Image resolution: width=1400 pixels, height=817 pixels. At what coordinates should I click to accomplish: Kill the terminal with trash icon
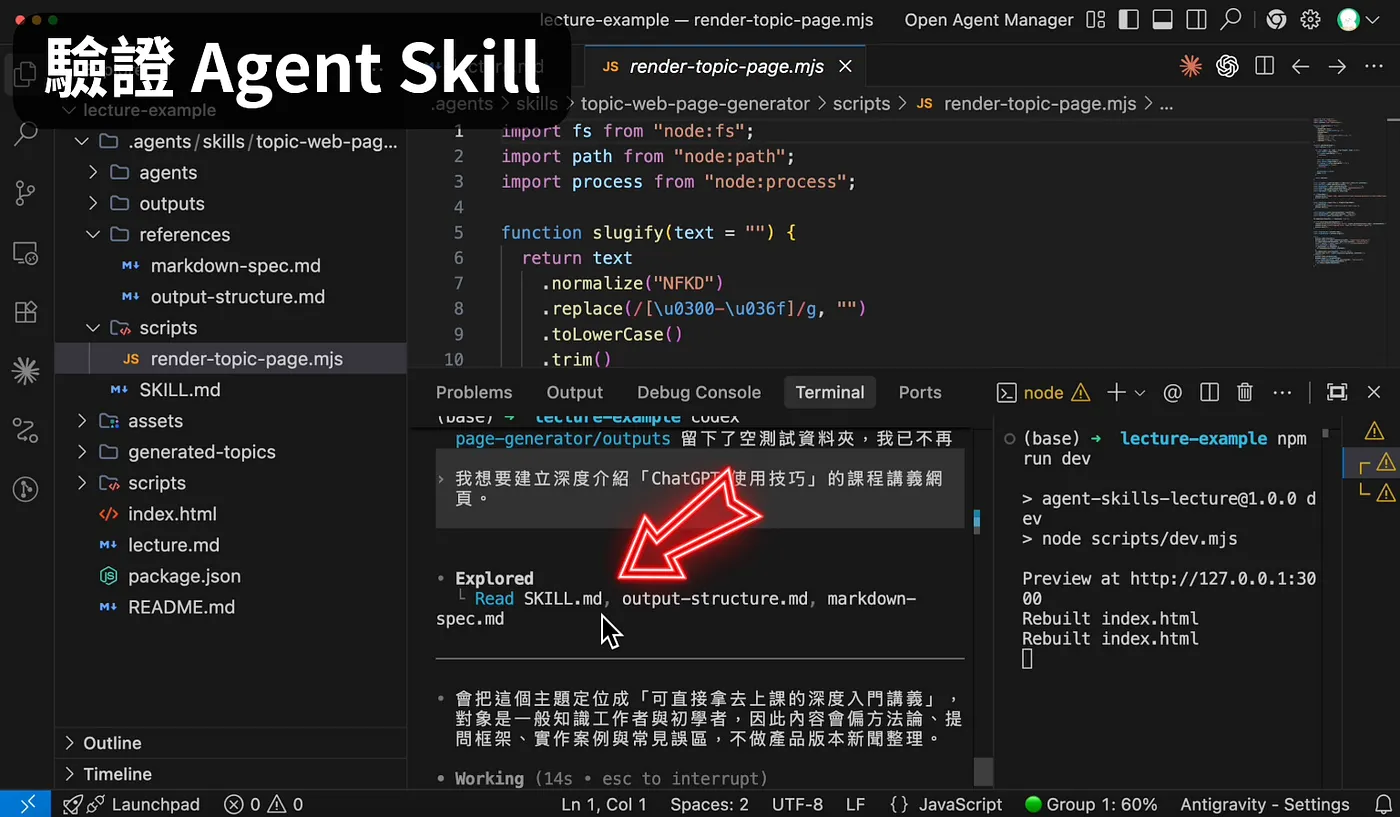pyautogui.click(x=1245, y=393)
